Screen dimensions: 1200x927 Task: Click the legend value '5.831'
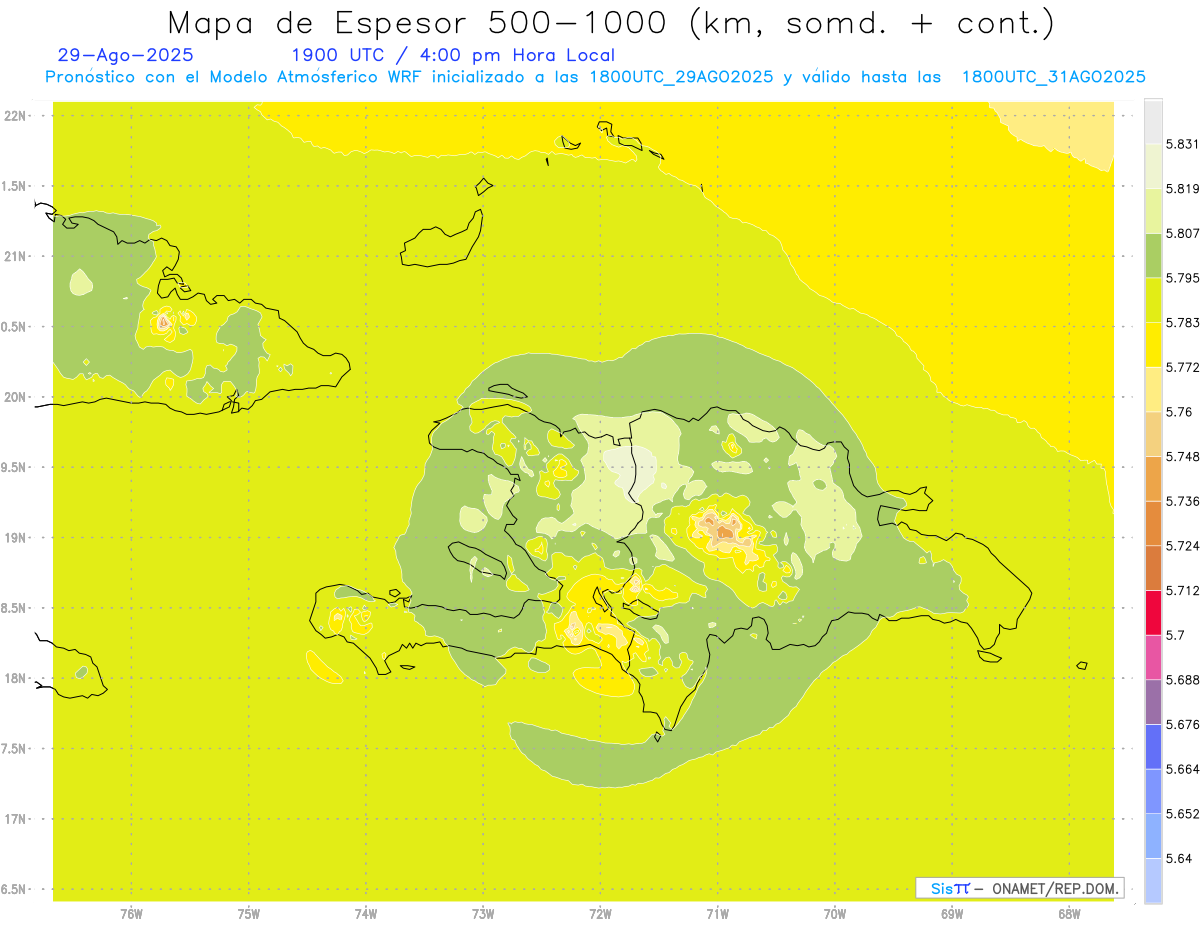coord(1182,144)
